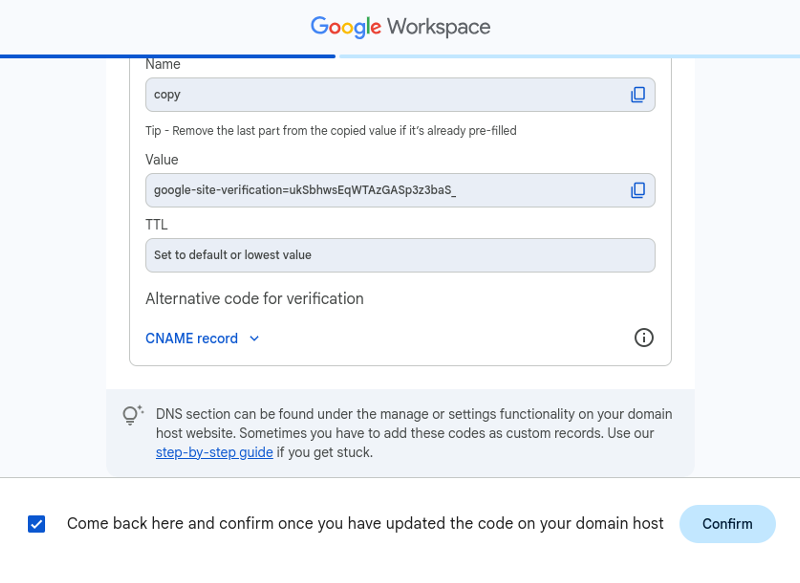Copy the verification code using the copy icon
Screen dimensions: 800x583
pyautogui.click(x=638, y=190)
